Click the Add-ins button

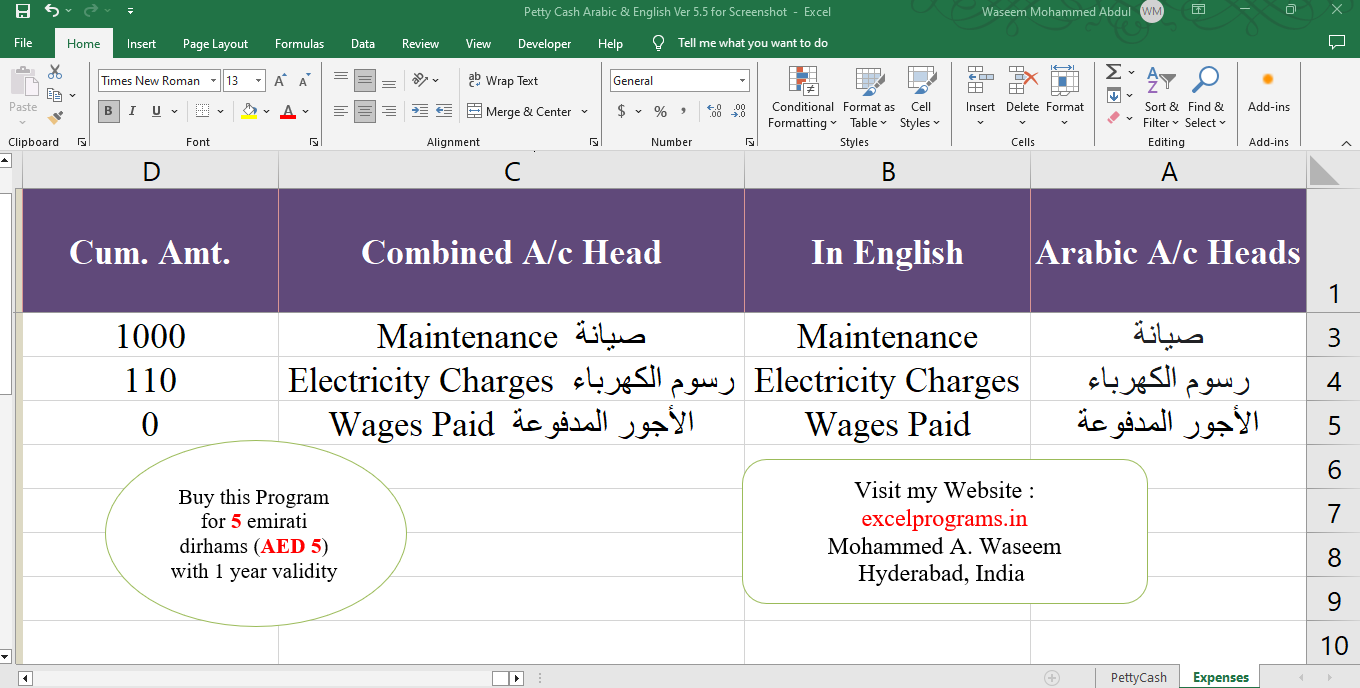tap(1268, 90)
